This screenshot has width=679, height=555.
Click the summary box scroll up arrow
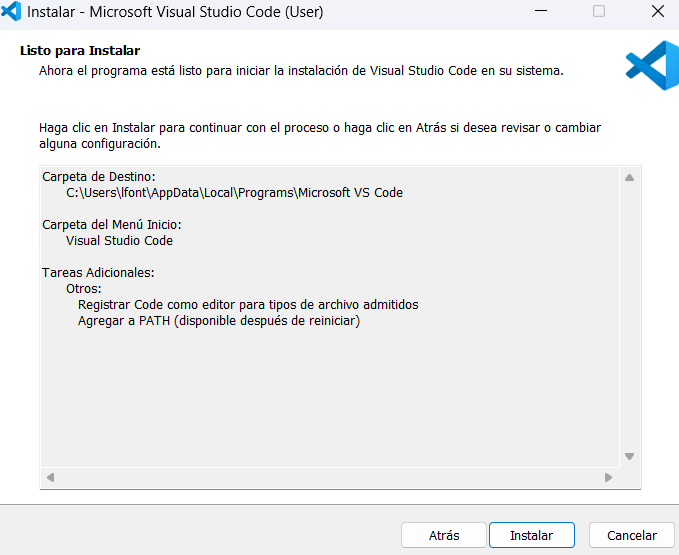pos(629,178)
